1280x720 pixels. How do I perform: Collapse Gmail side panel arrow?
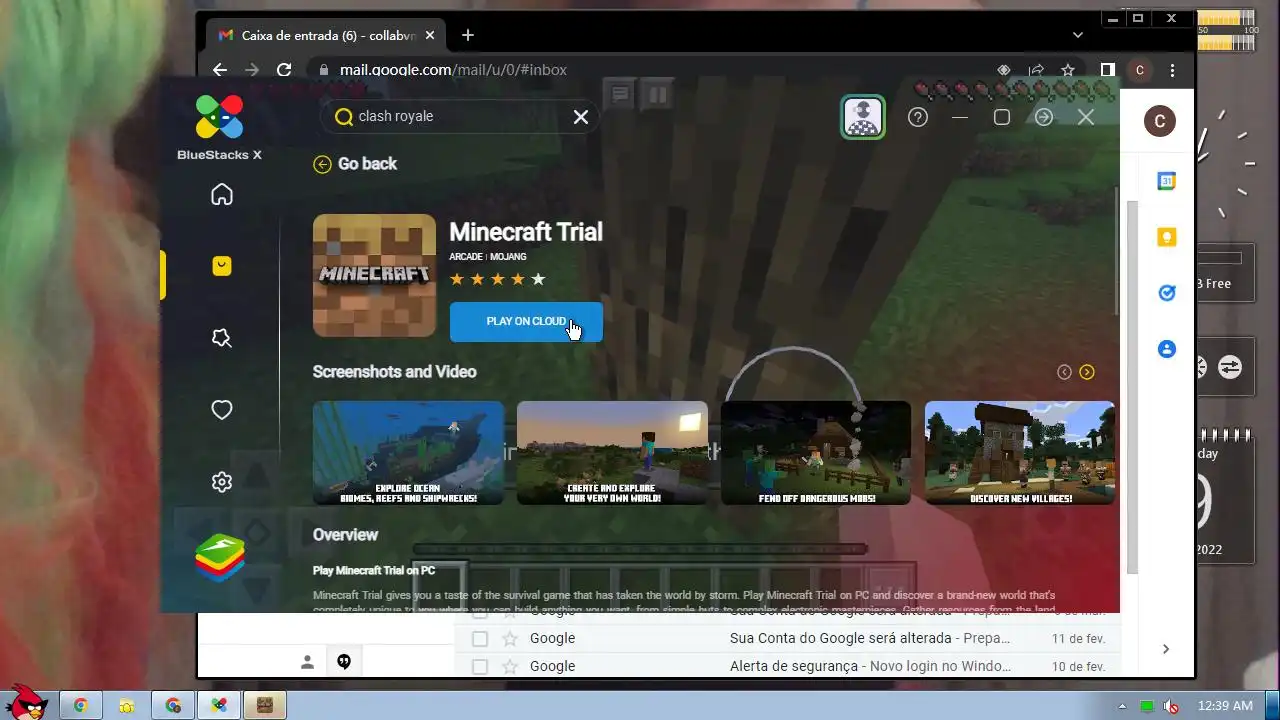1166,649
